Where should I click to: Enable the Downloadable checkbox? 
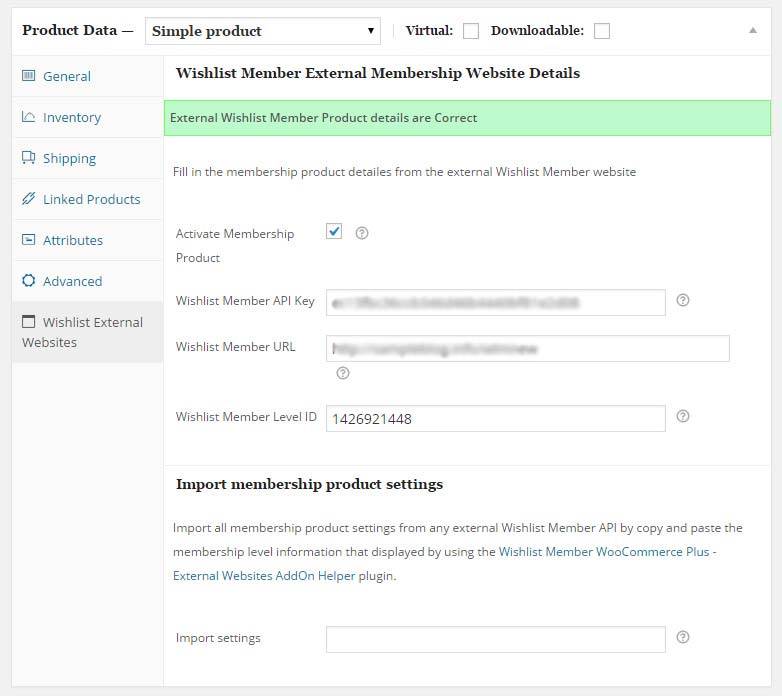602,31
